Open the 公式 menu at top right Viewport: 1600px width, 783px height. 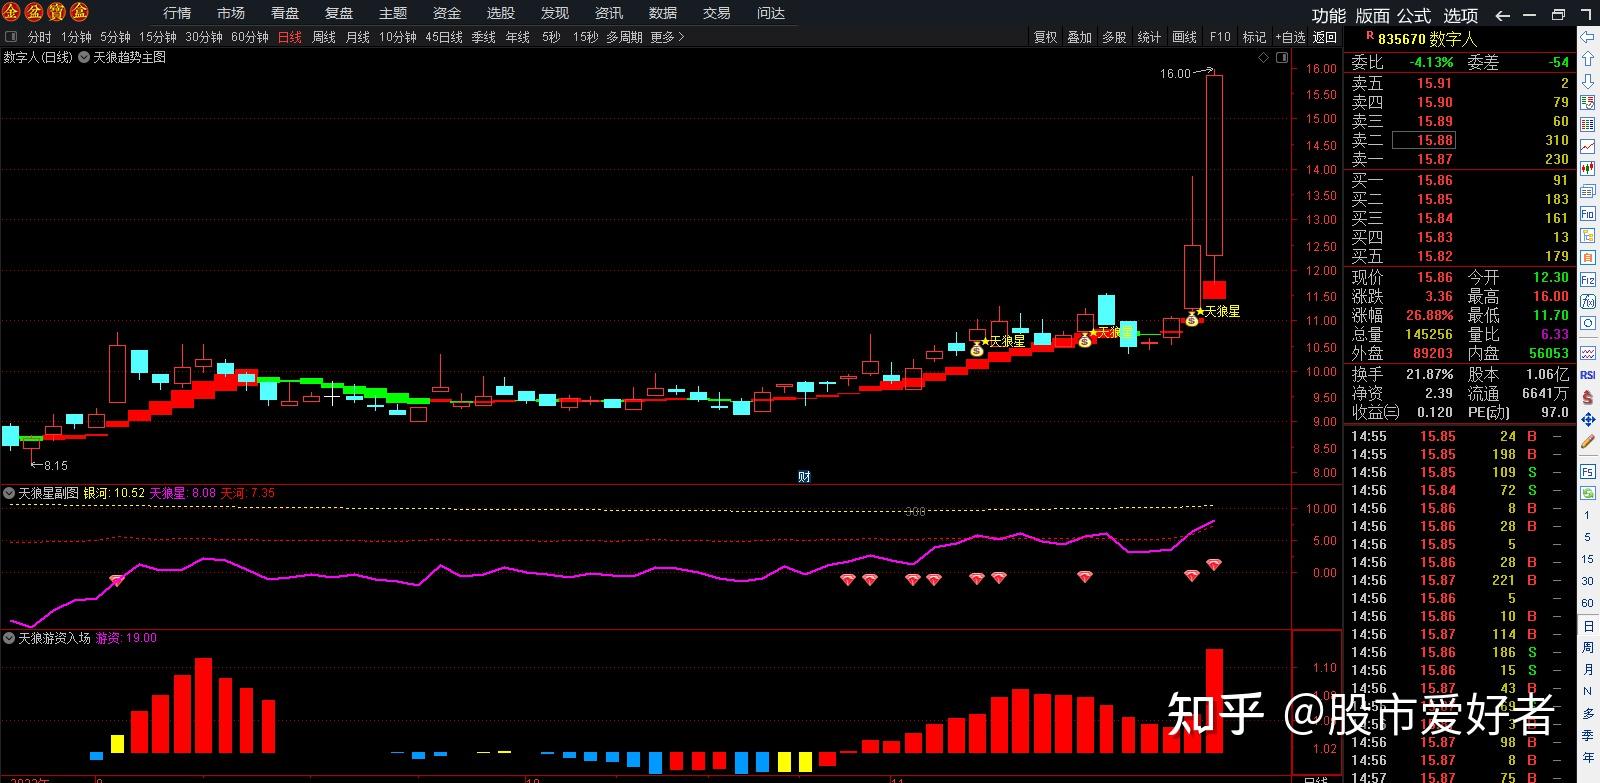(1414, 16)
